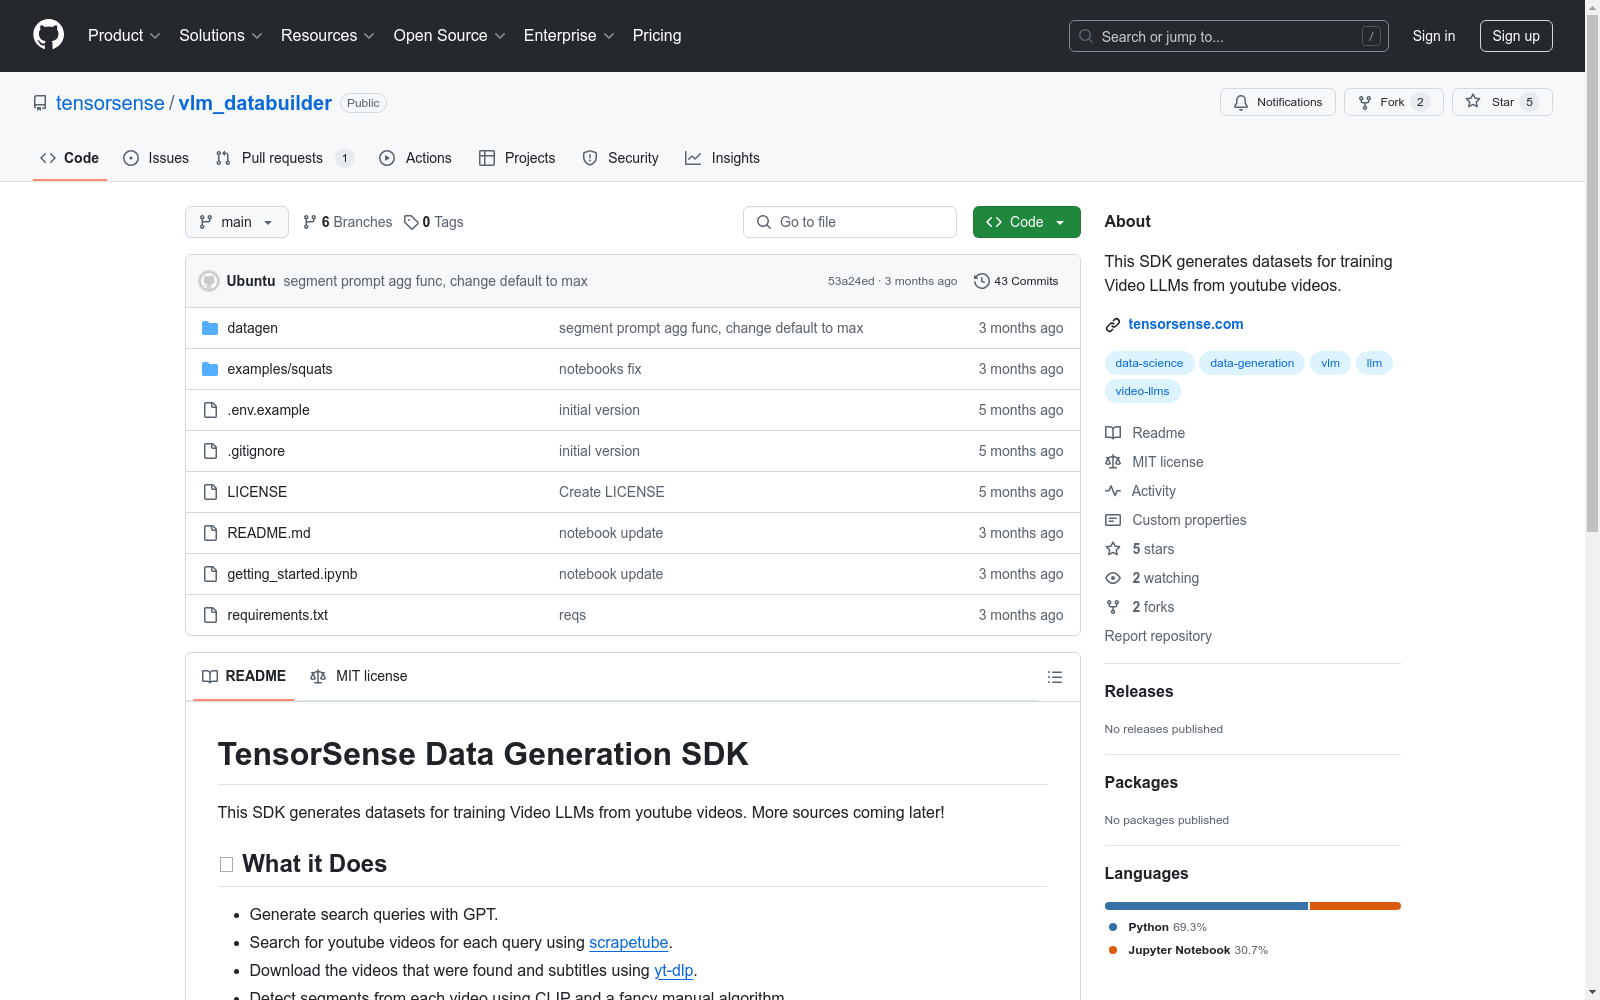Click the datagen folder icon

click(210, 328)
